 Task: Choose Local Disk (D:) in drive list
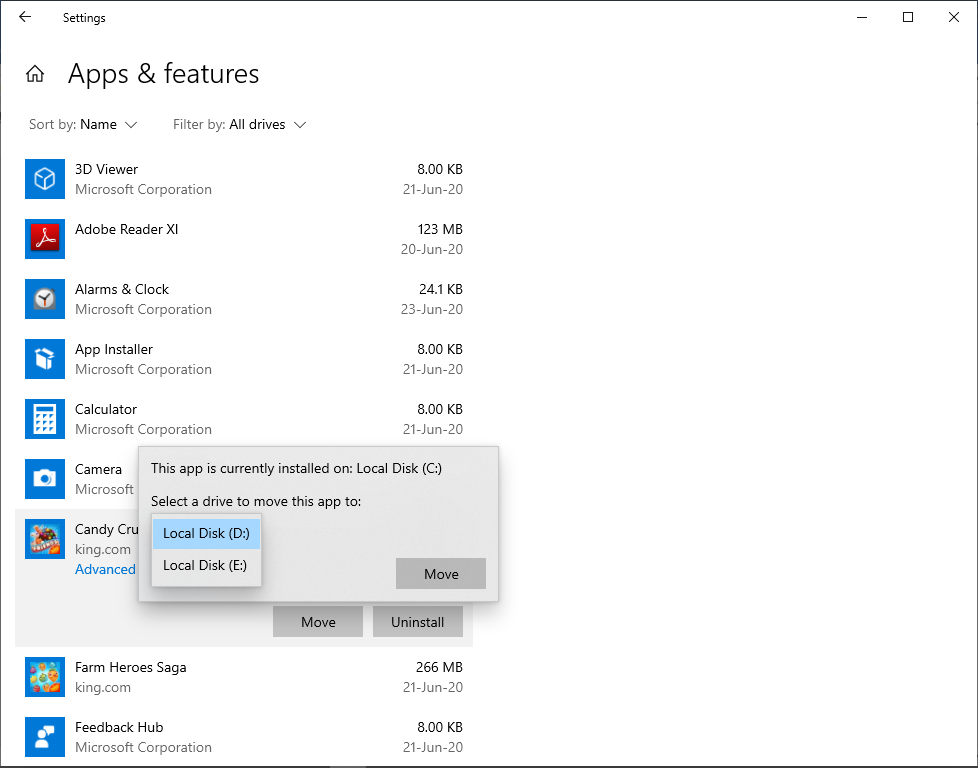pos(206,533)
